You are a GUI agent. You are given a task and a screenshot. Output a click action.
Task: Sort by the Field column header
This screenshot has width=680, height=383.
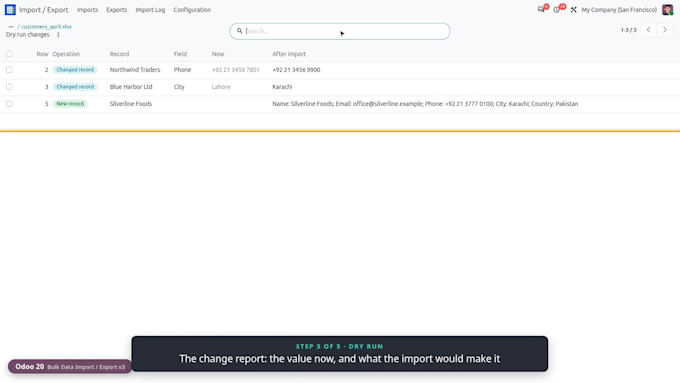click(x=180, y=54)
